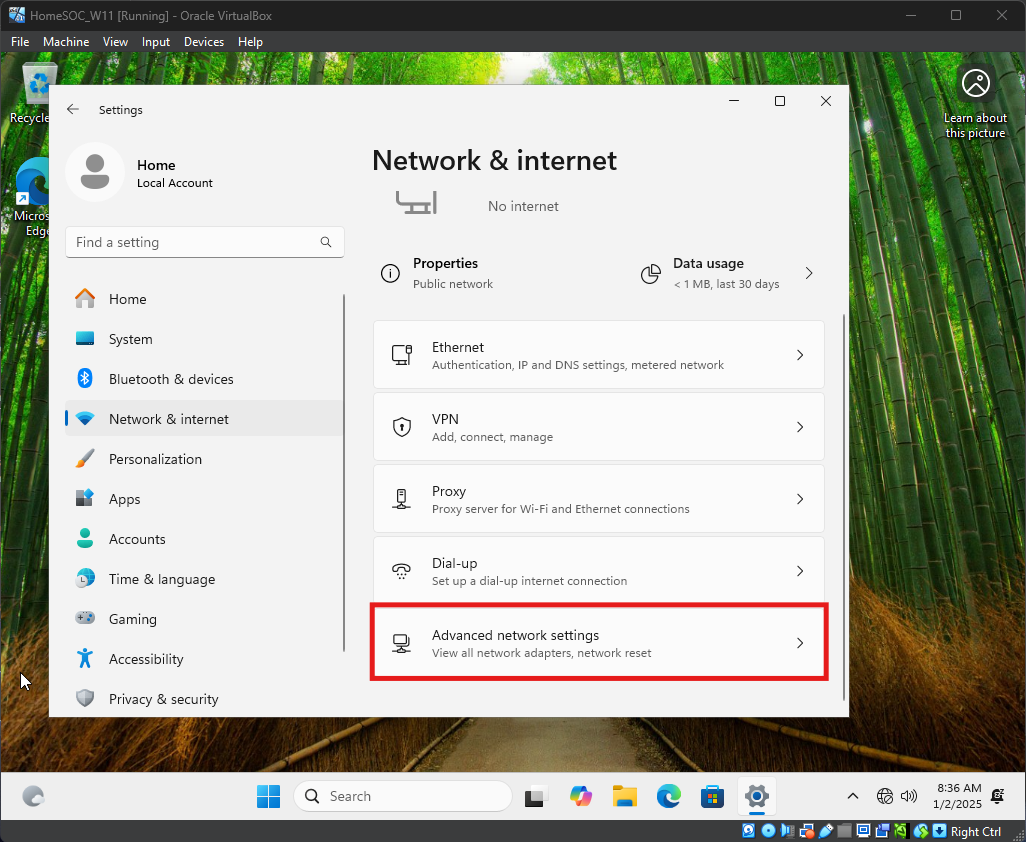Image resolution: width=1026 pixels, height=842 pixels.
Task: Open Data usage details
Action: click(727, 273)
